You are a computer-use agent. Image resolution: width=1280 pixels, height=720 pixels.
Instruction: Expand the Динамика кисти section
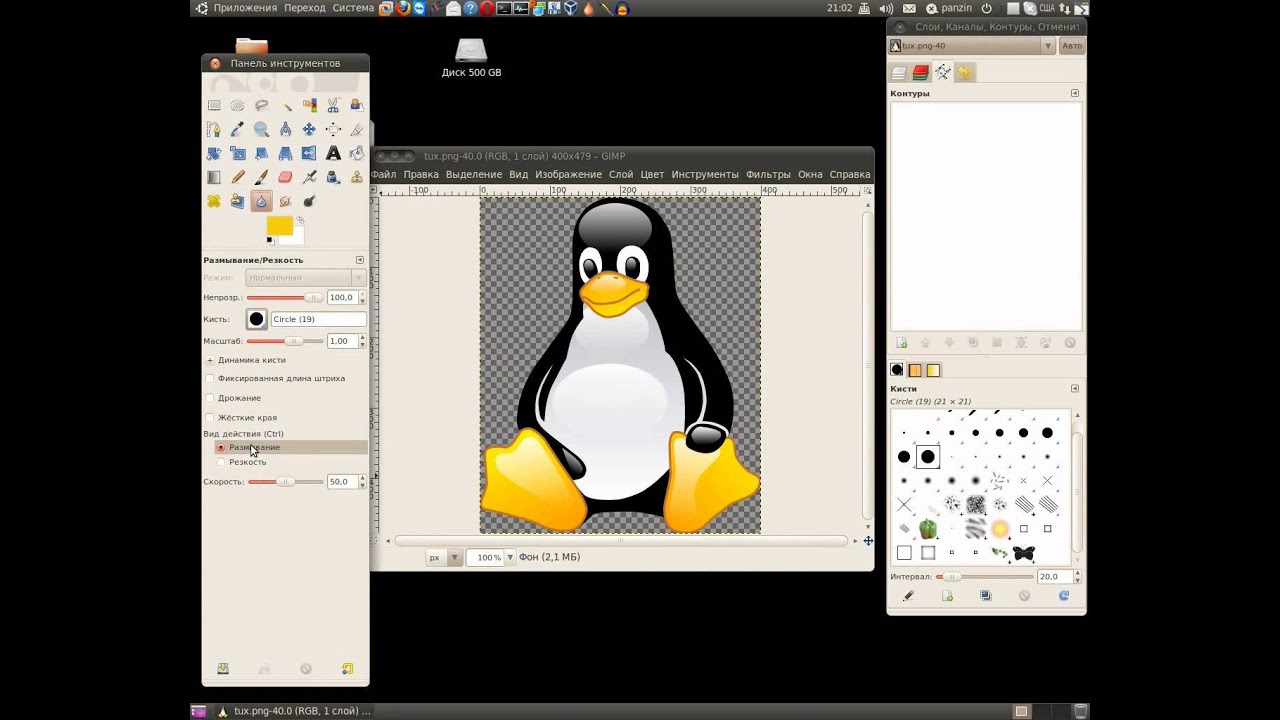point(210,360)
